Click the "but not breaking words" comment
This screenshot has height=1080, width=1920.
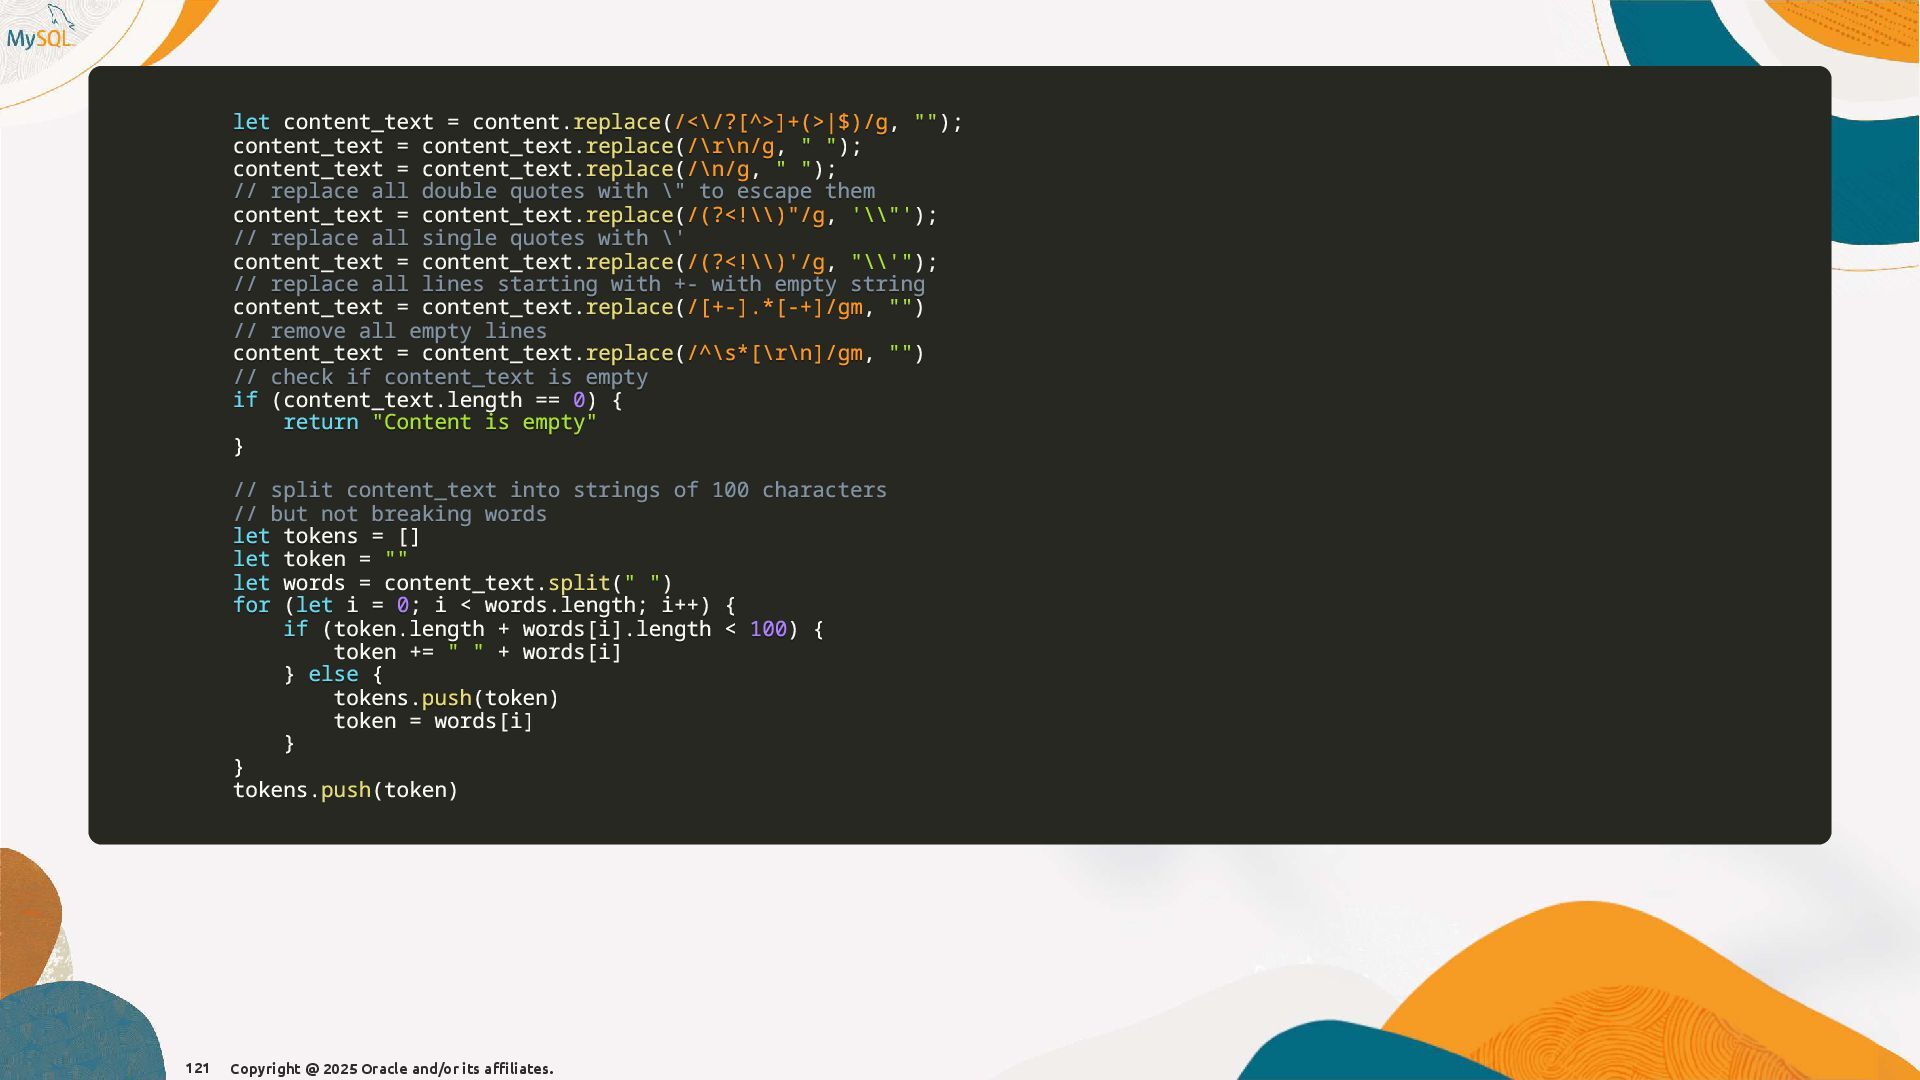coord(389,514)
